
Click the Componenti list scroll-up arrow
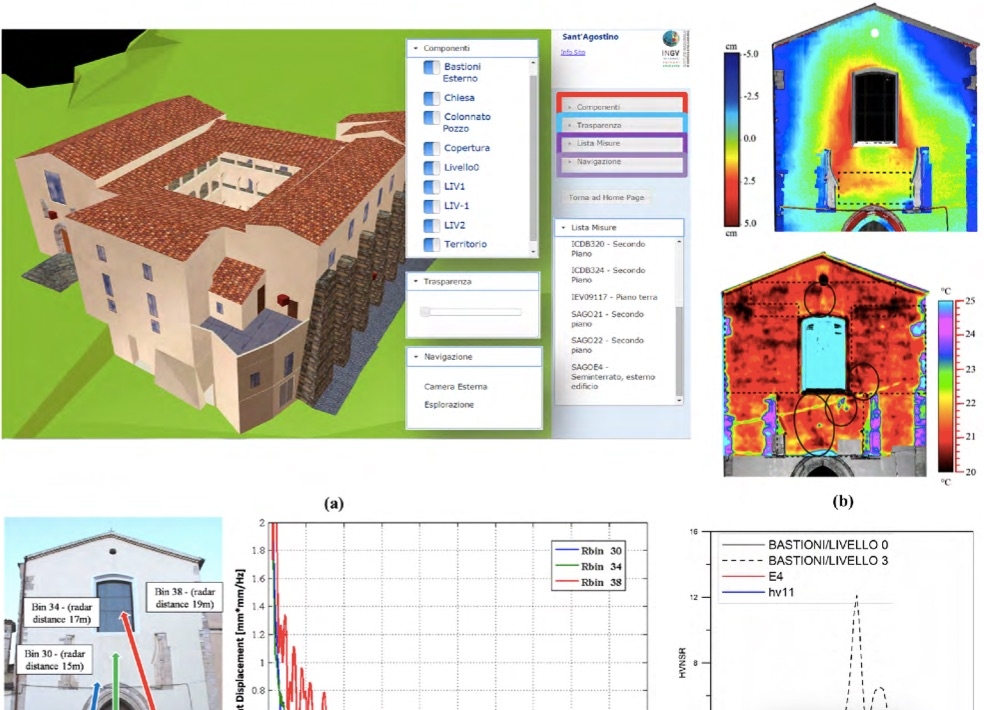pyautogui.click(x=533, y=63)
